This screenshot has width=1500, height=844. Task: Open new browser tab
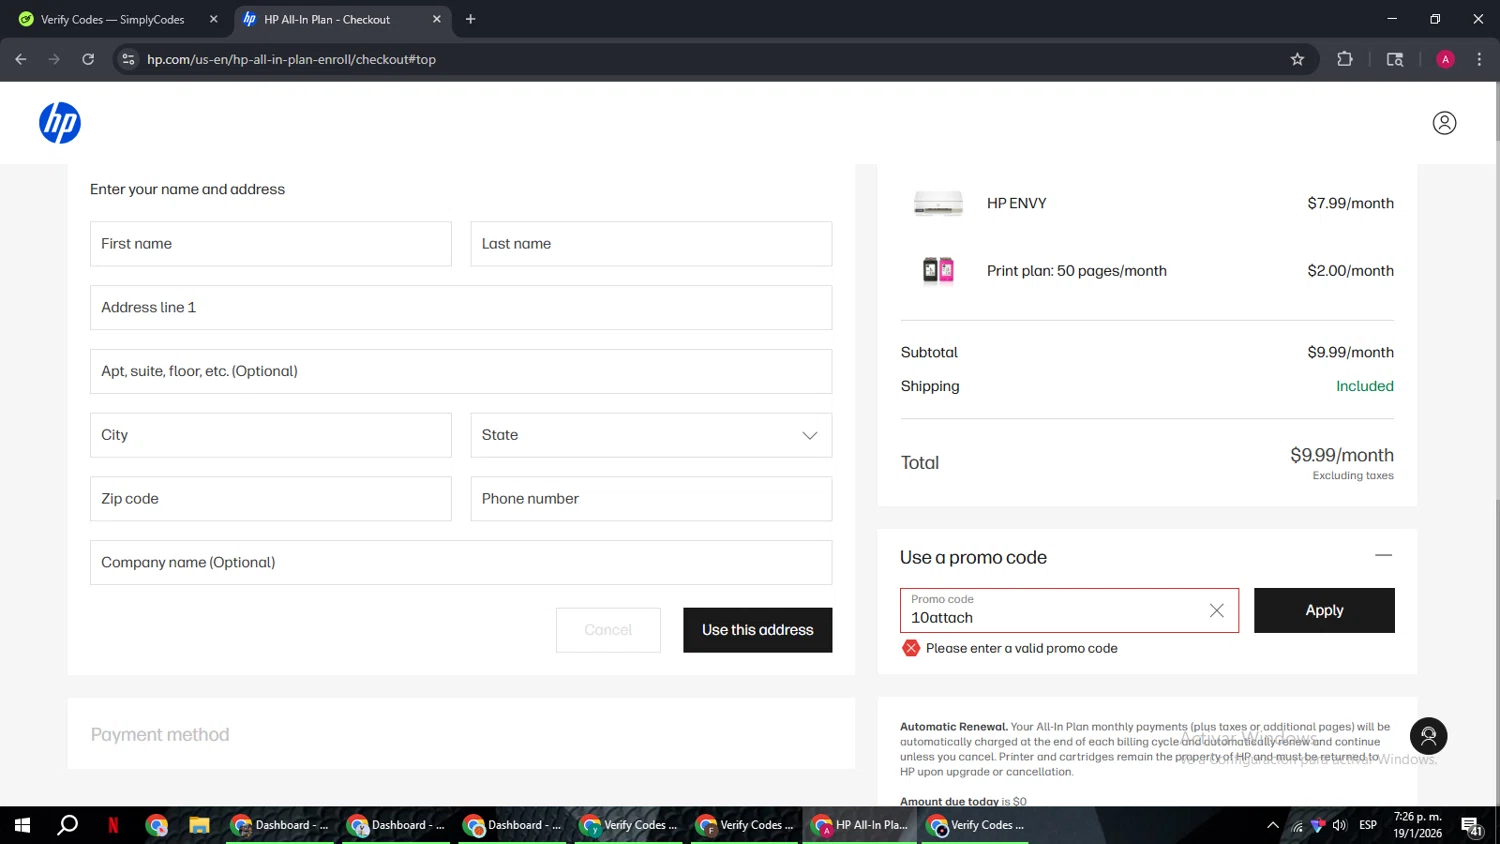(470, 19)
